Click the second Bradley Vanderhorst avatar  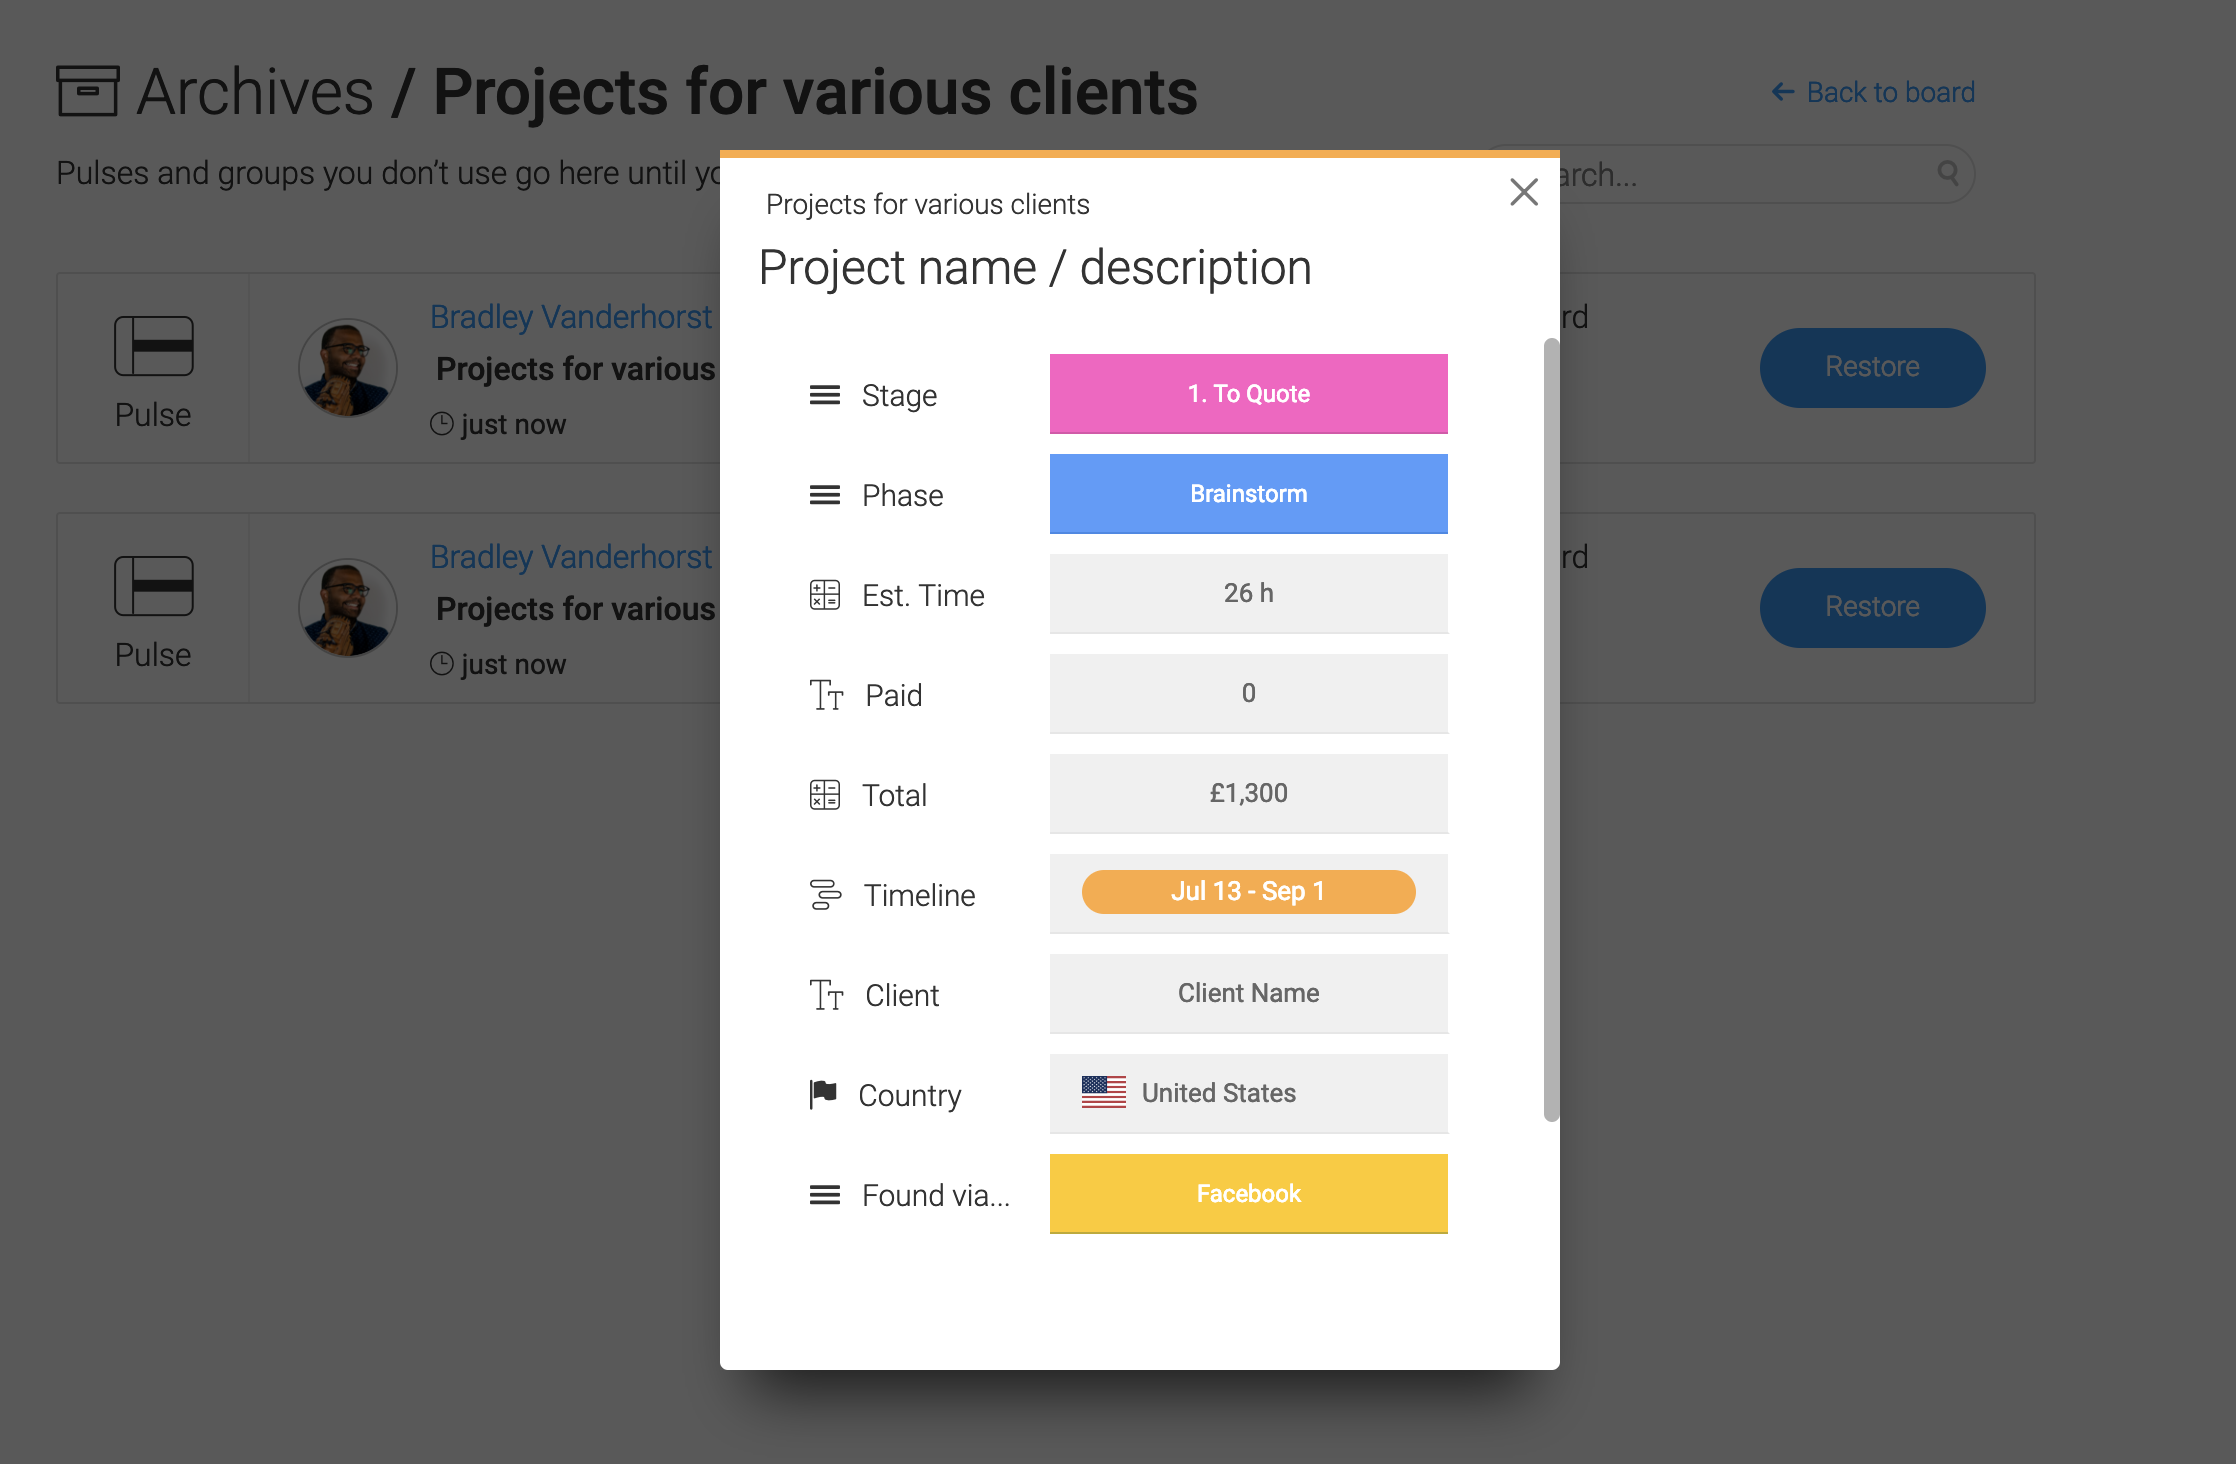(x=348, y=607)
